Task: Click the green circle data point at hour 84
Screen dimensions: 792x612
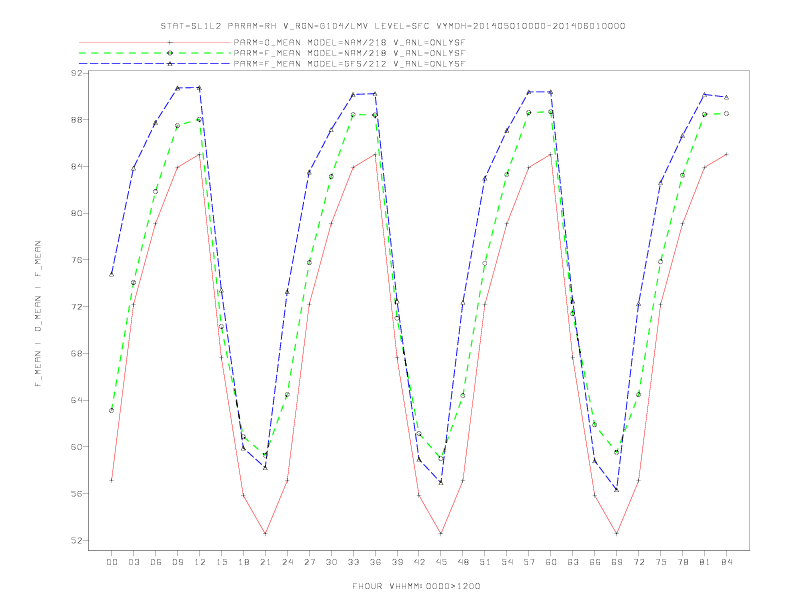Action: [726, 114]
